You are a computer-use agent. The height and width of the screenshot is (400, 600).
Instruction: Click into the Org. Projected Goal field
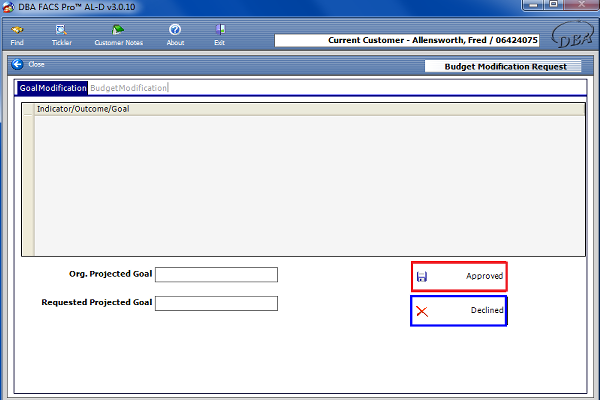[x=216, y=275]
